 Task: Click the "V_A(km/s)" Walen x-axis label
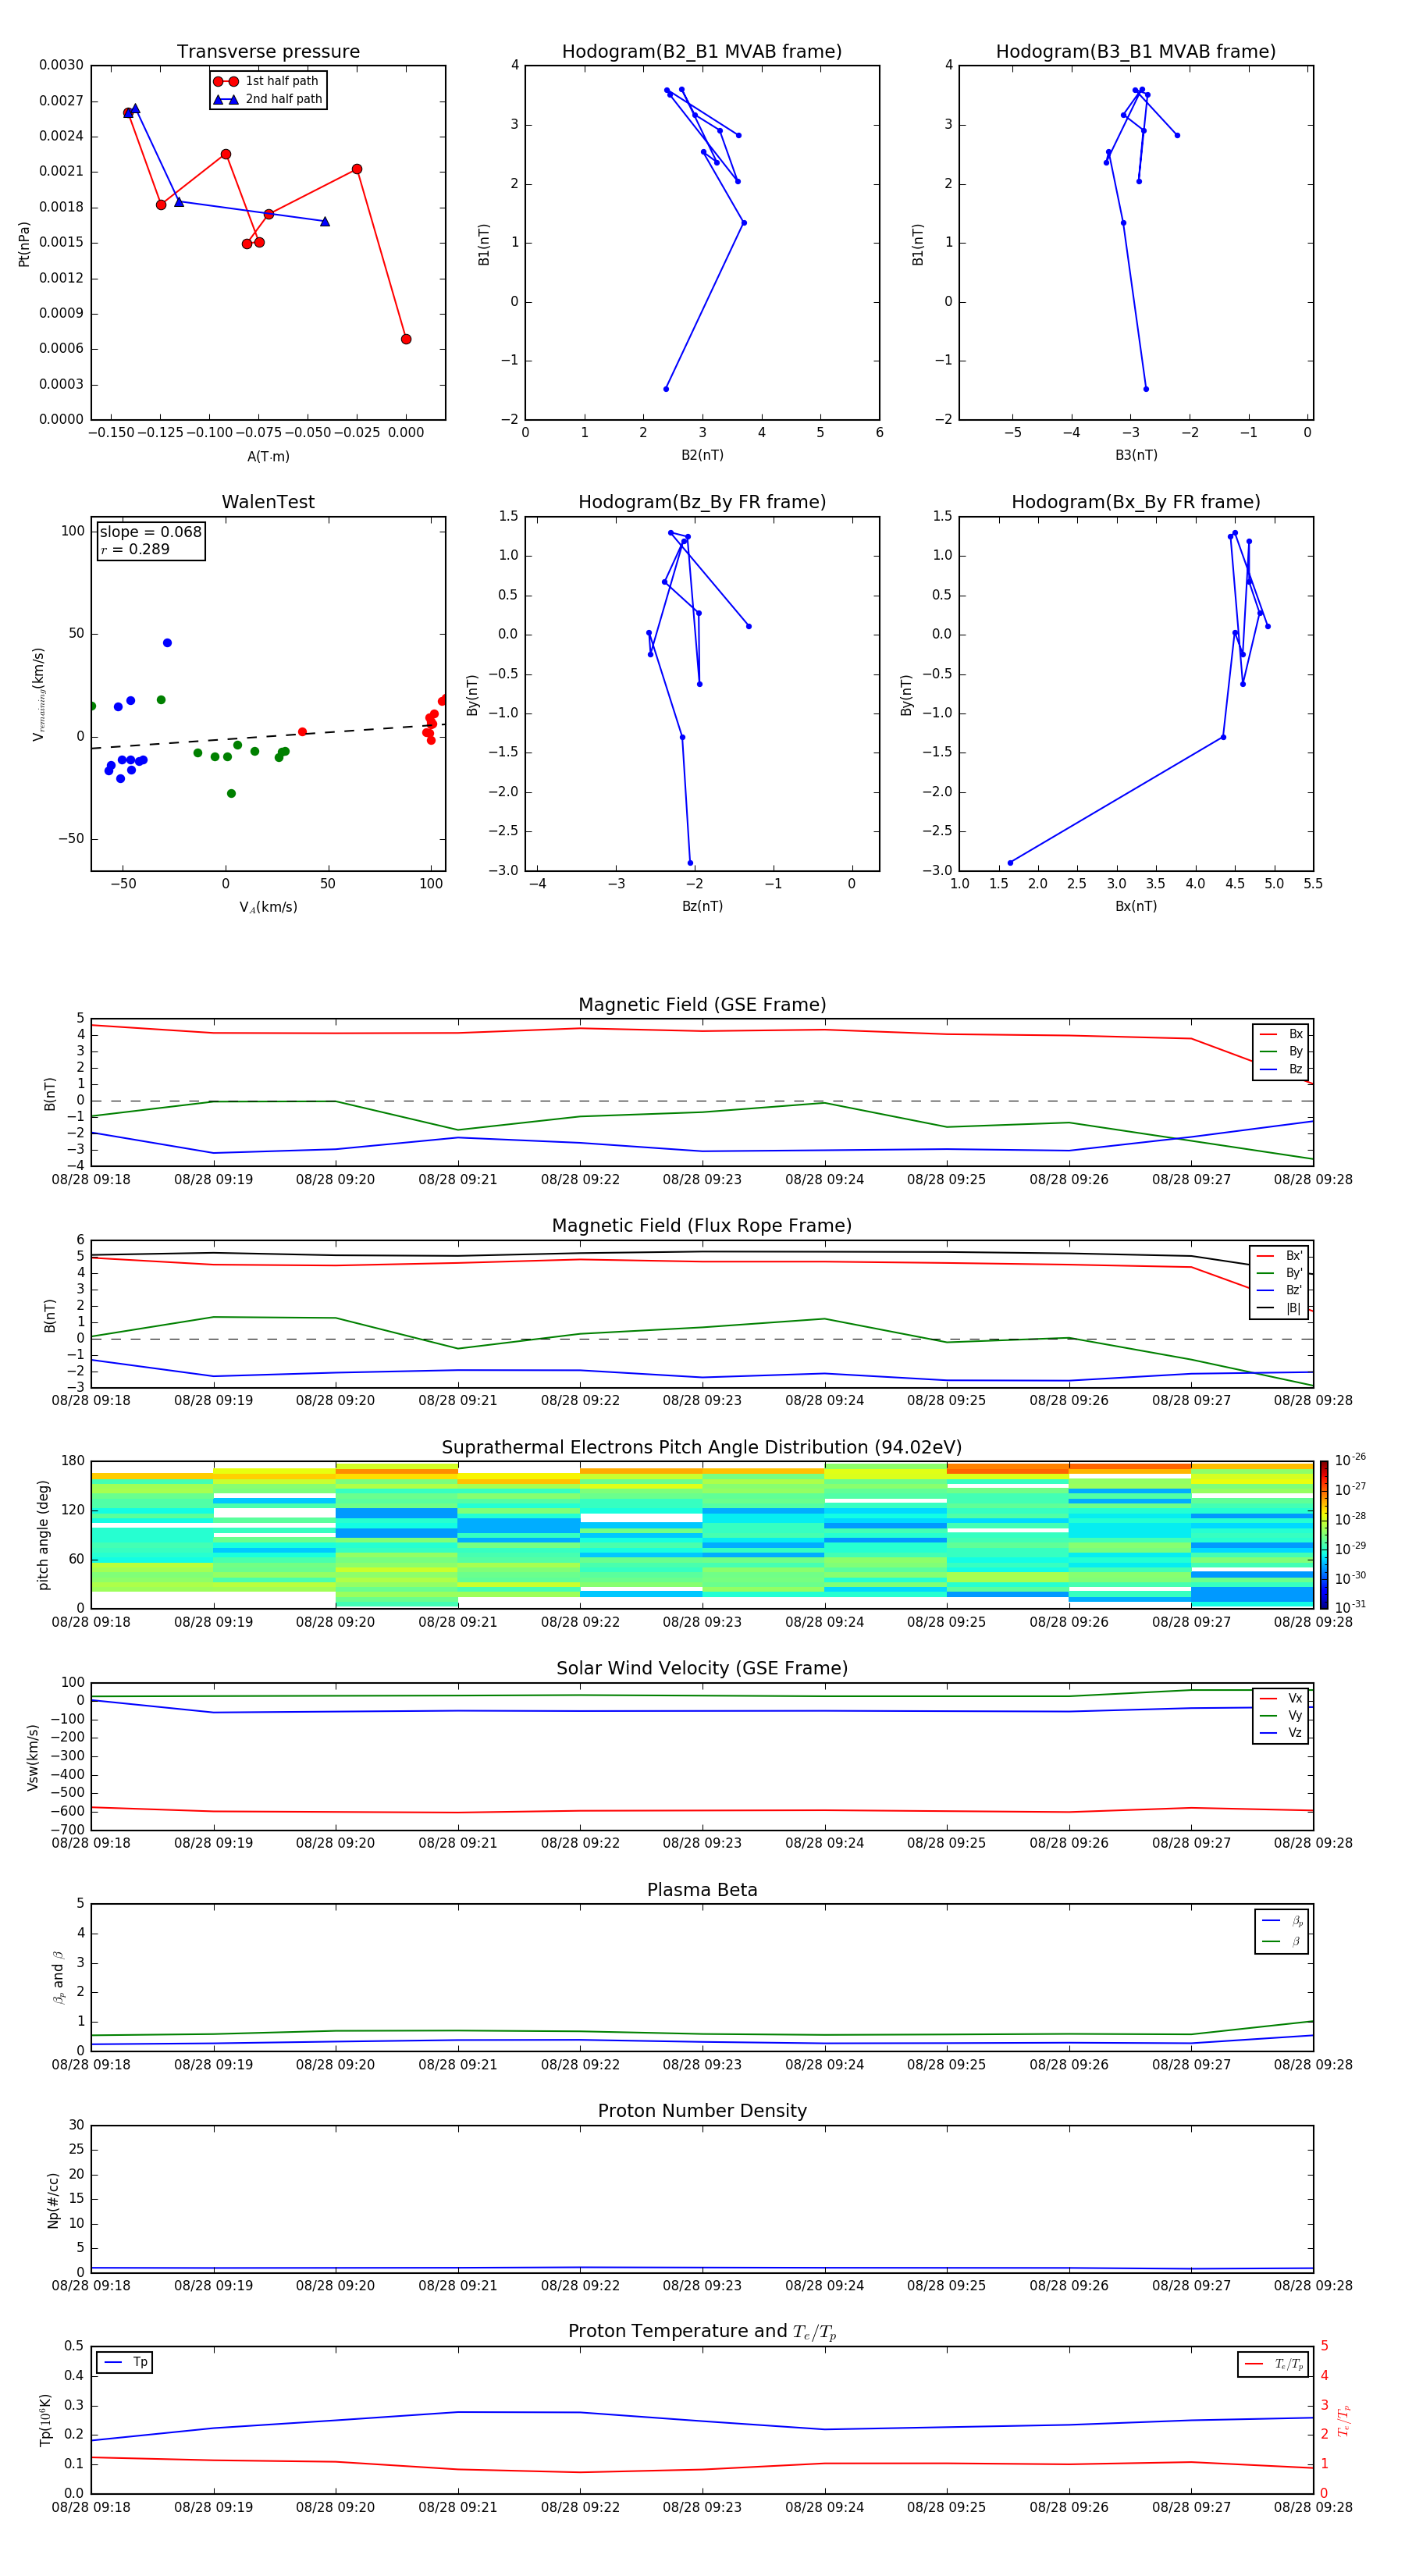coord(268,907)
